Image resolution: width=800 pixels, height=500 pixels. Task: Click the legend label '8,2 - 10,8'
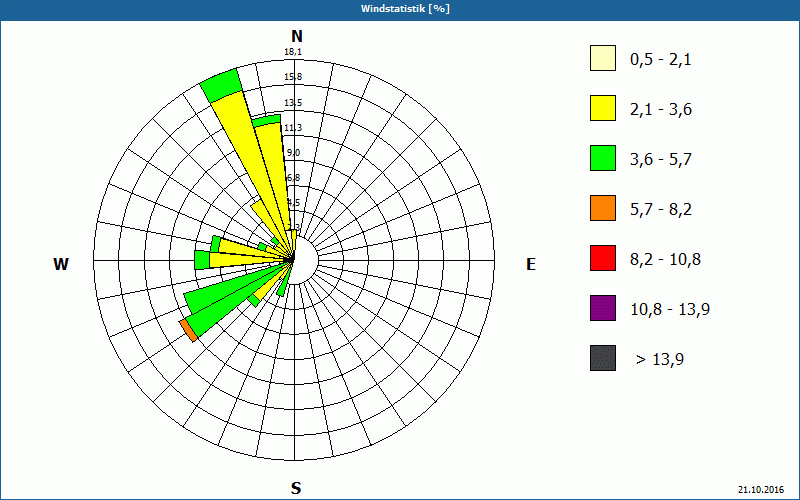pos(665,260)
